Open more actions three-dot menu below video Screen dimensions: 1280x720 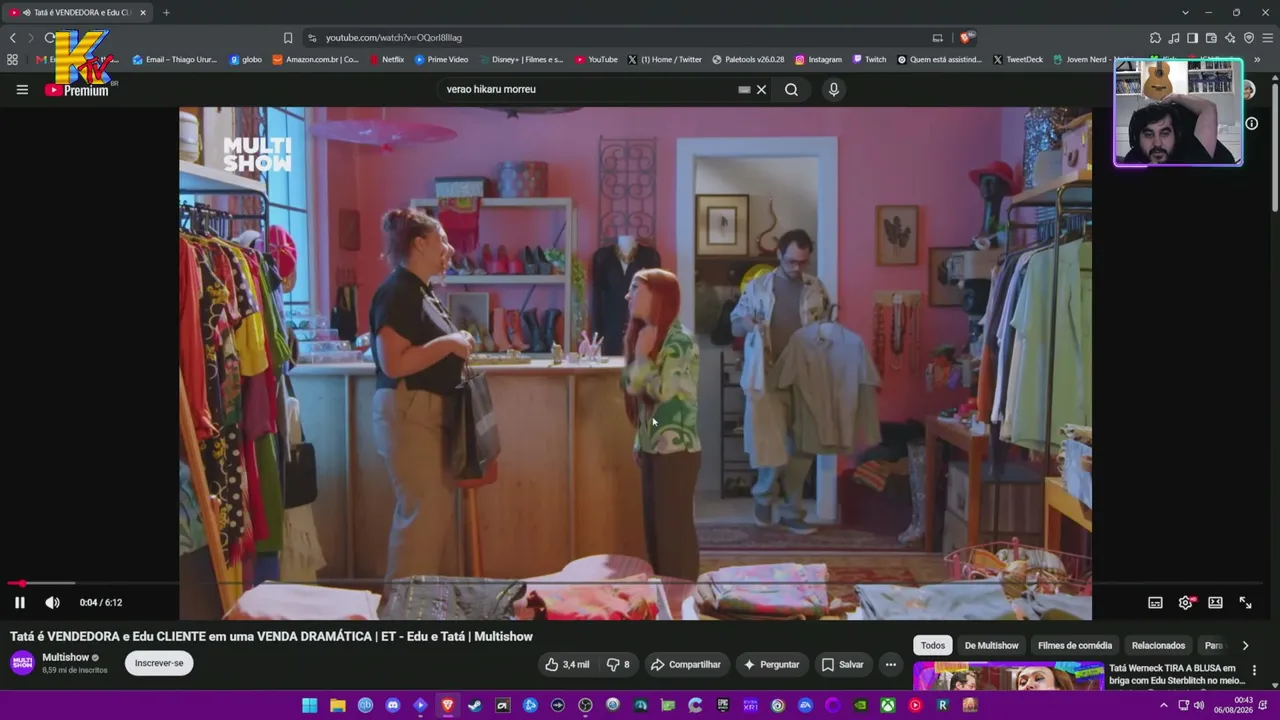(890, 664)
